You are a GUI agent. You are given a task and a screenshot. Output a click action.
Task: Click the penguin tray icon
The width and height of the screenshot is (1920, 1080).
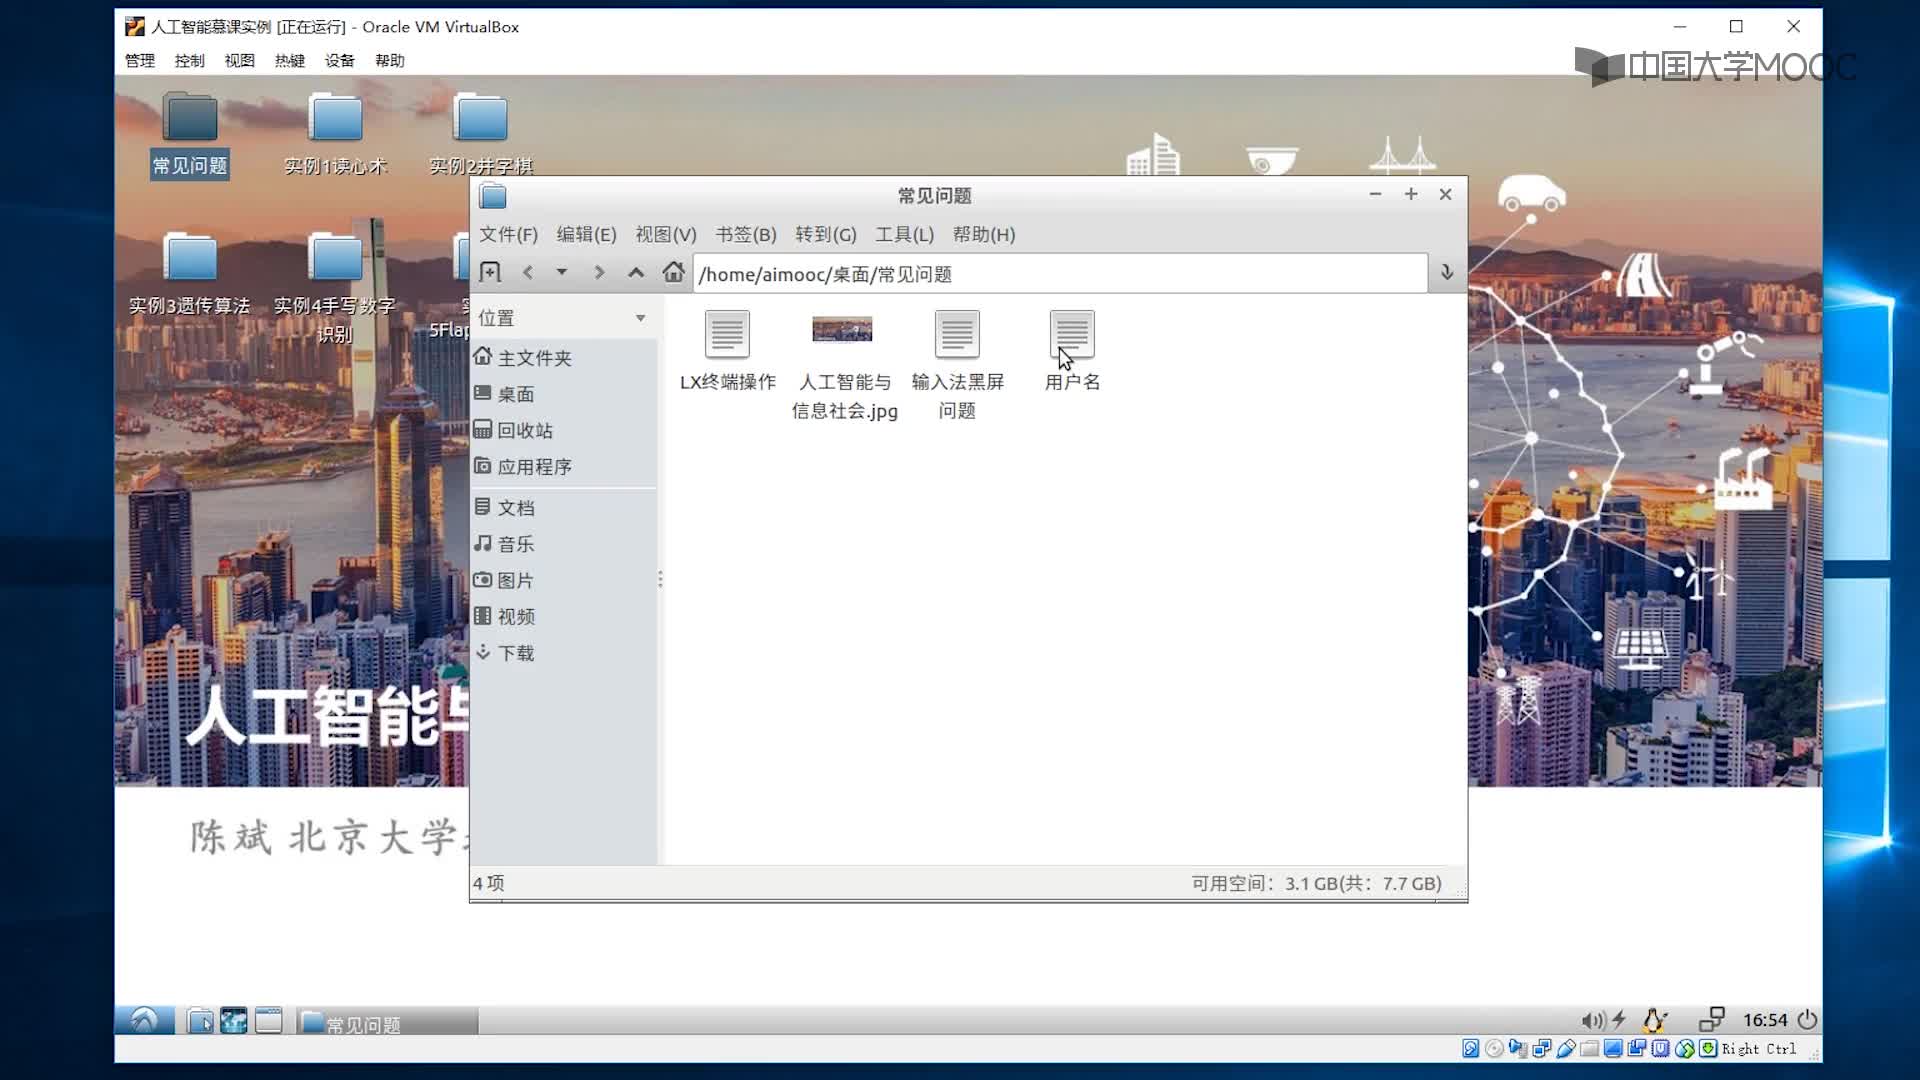[1653, 1020]
